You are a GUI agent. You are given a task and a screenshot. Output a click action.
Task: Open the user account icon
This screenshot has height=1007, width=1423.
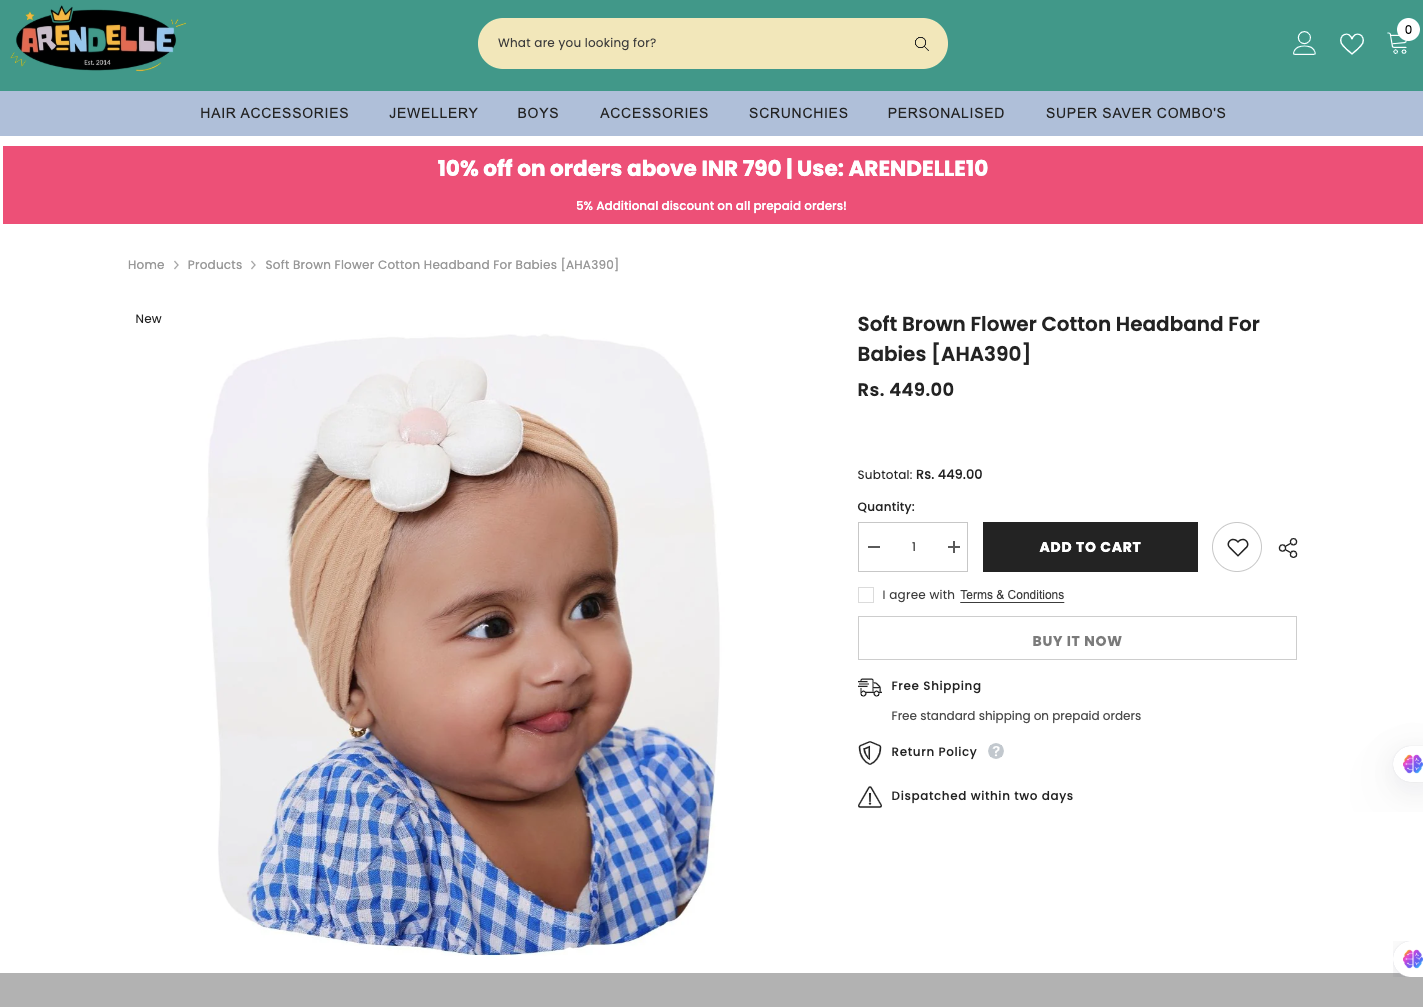pyautogui.click(x=1304, y=43)
